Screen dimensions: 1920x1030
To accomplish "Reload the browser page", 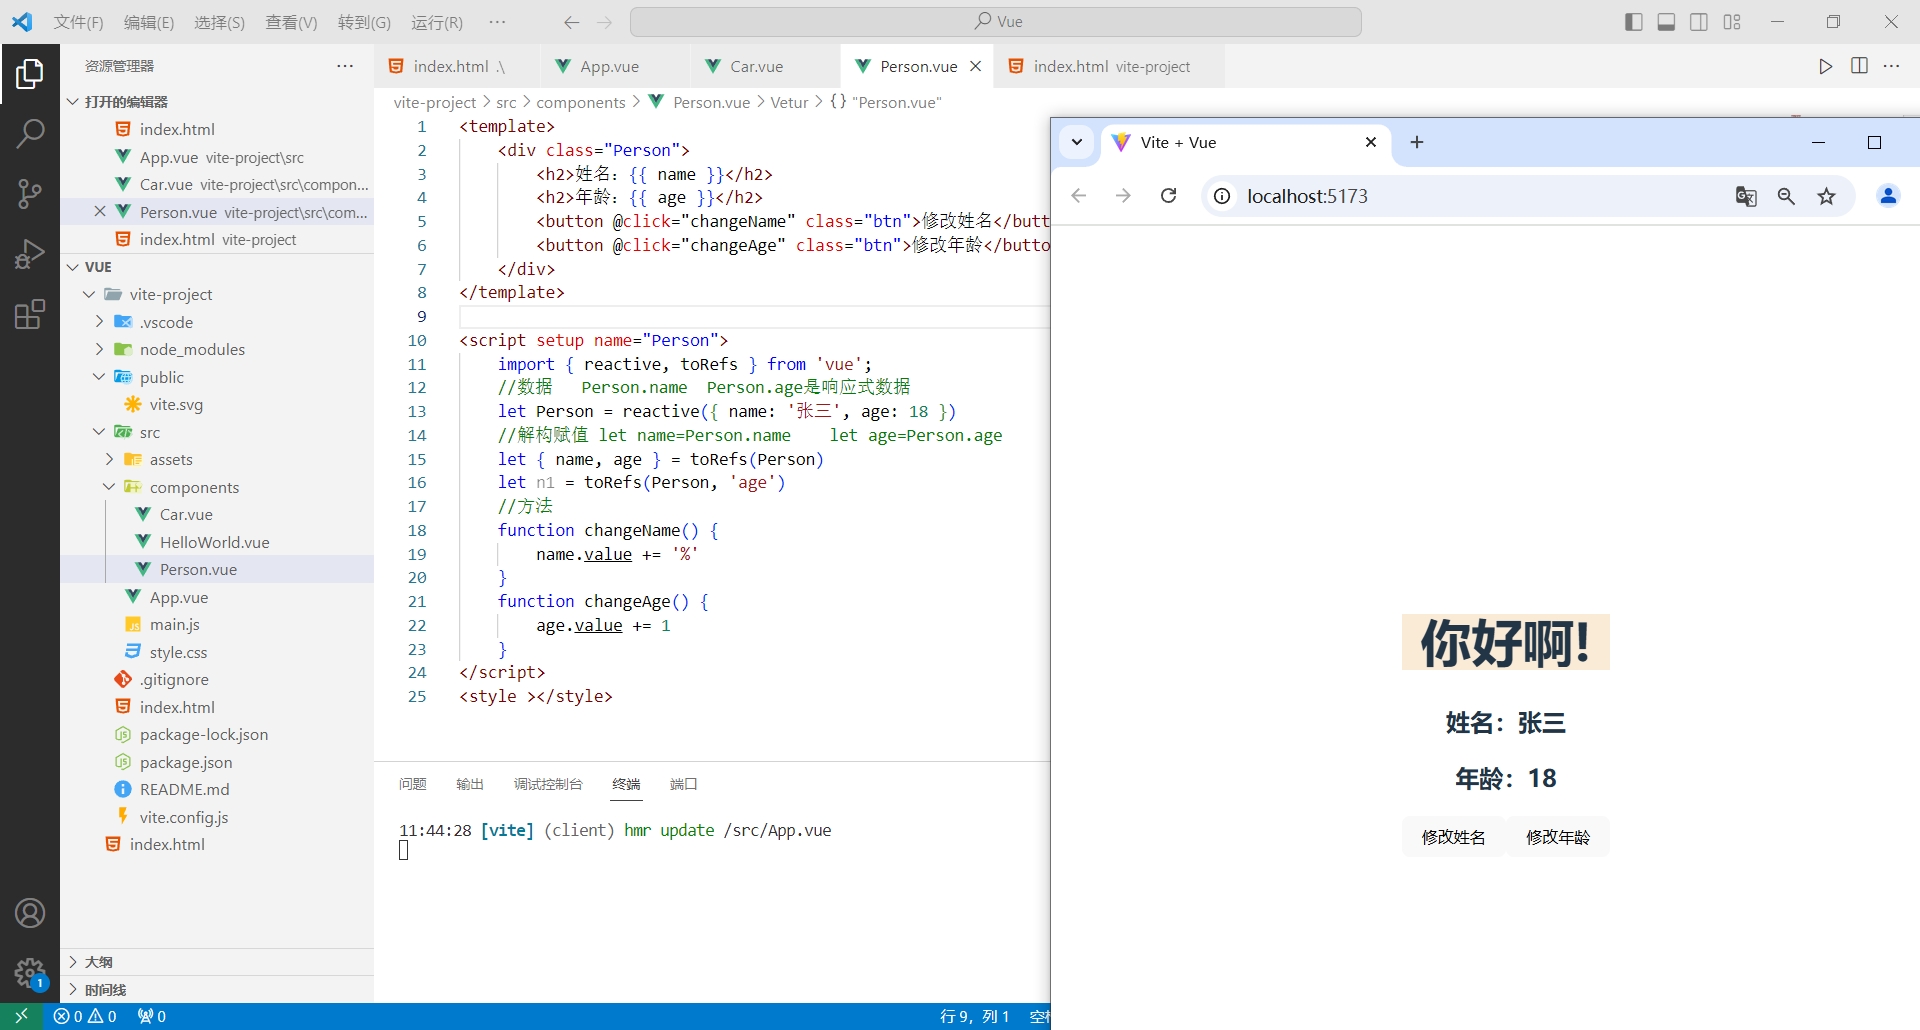I will 1168,196.
